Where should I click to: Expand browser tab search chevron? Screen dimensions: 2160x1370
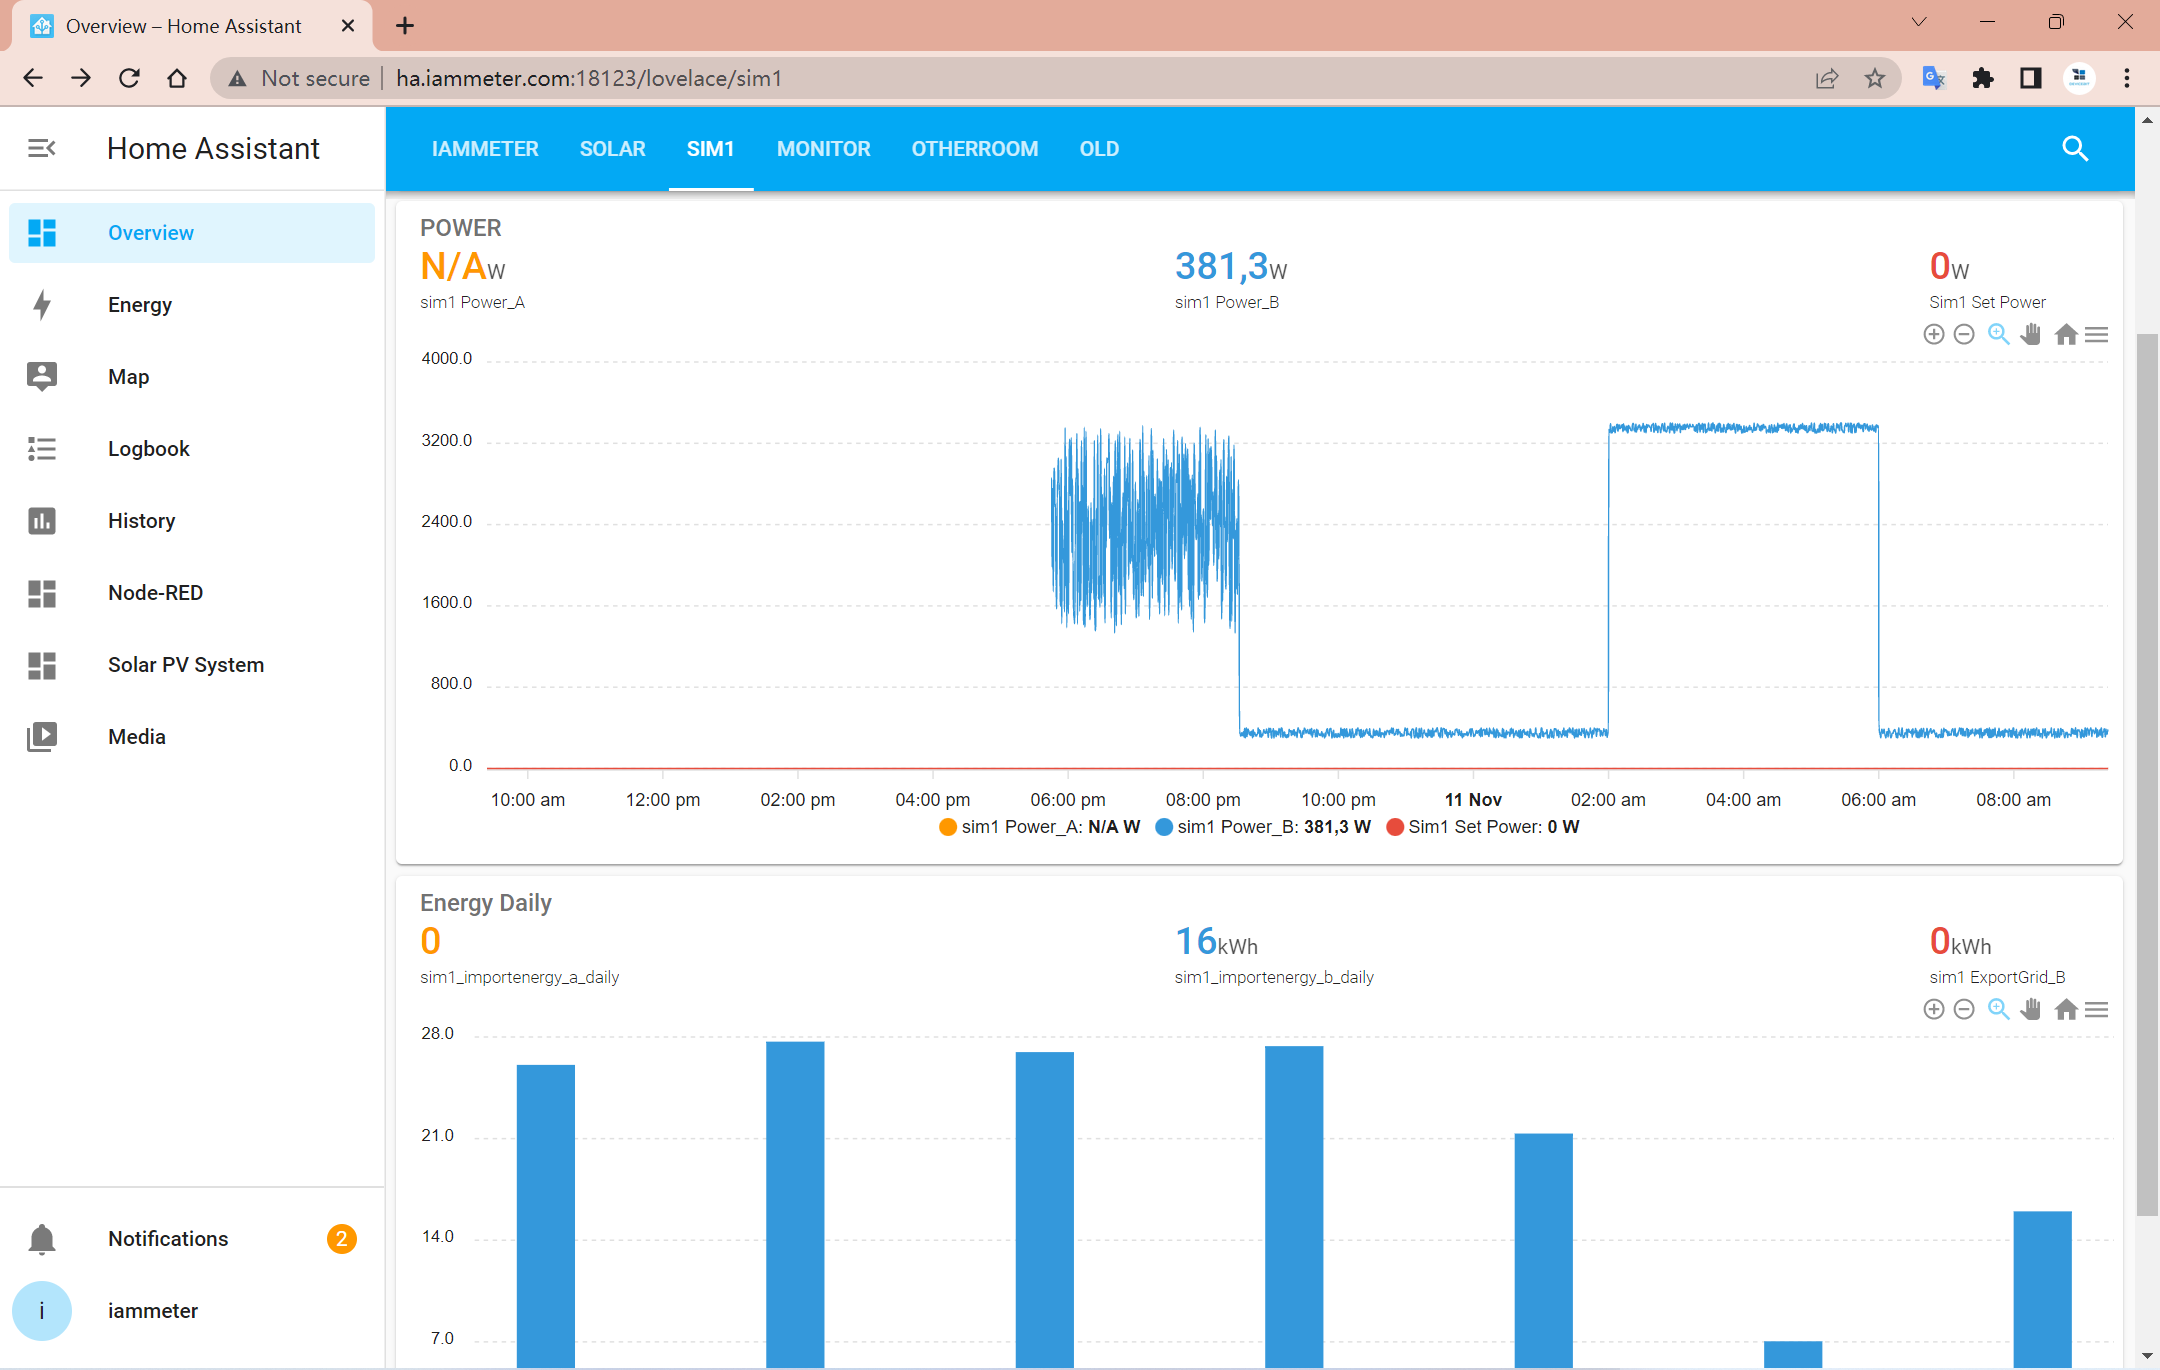click(1918, 23)
